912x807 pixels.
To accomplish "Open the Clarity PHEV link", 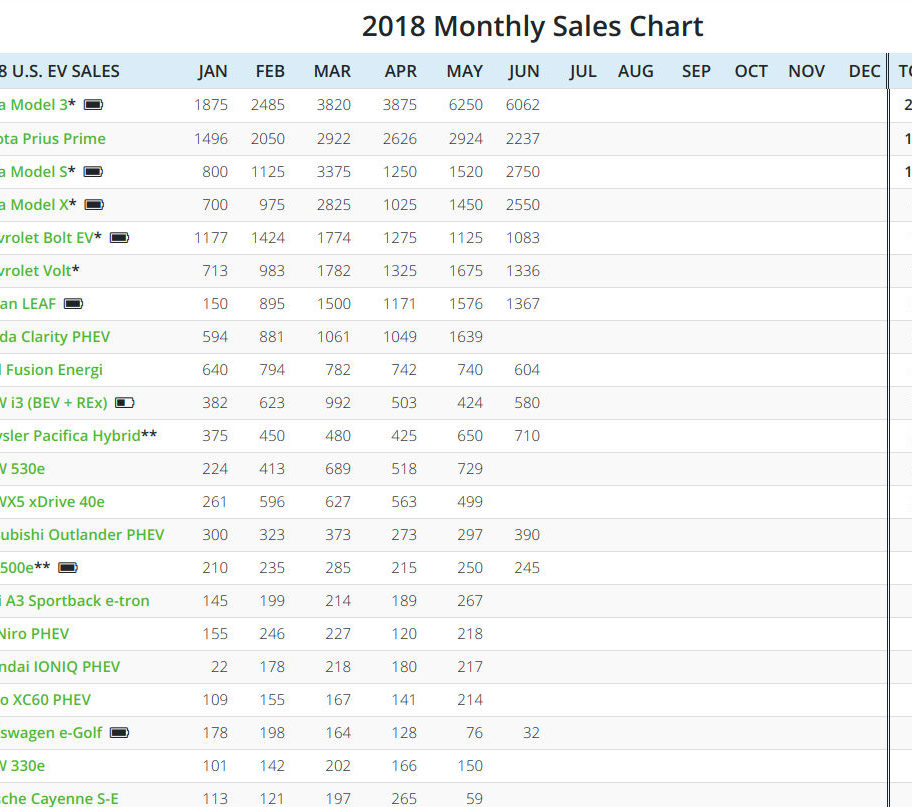I will [x=55, y=337].
